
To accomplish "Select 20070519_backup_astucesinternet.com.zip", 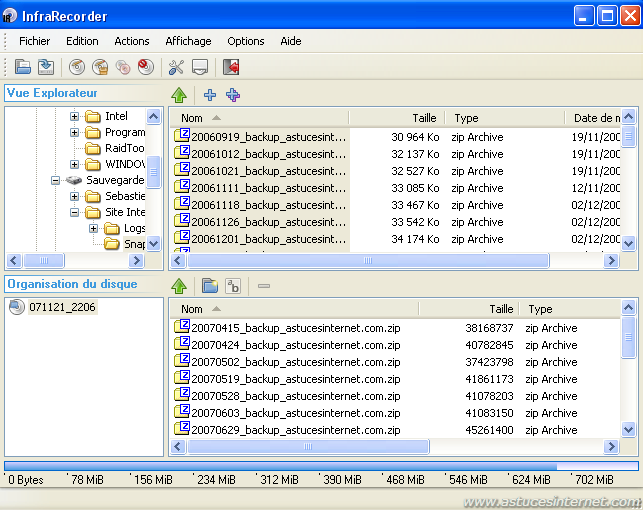I will coord(287,379).
